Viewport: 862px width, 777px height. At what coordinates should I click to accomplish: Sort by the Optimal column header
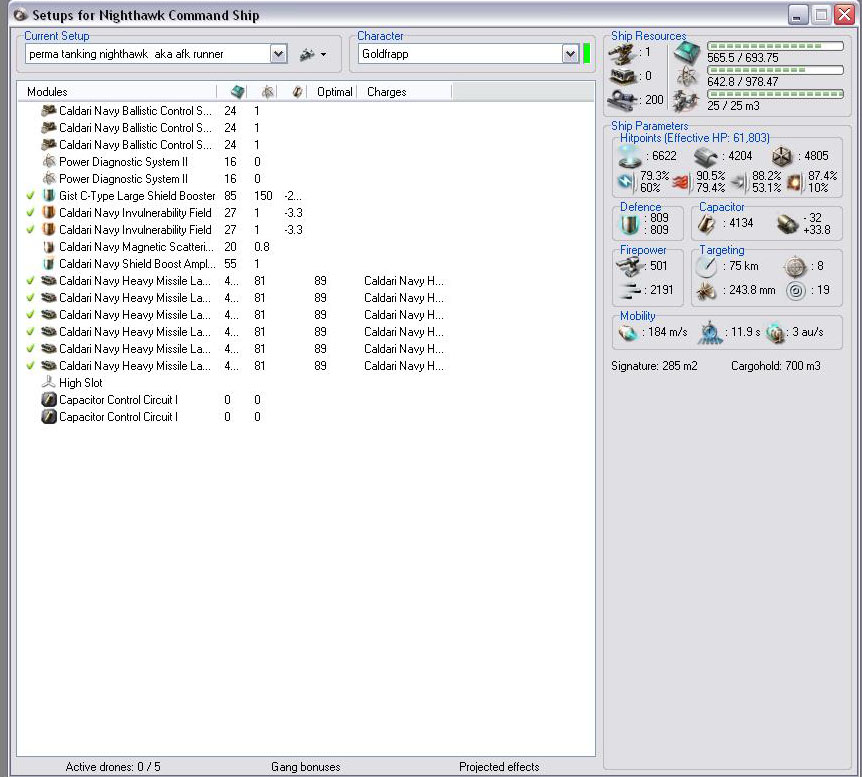coord(334,92)
